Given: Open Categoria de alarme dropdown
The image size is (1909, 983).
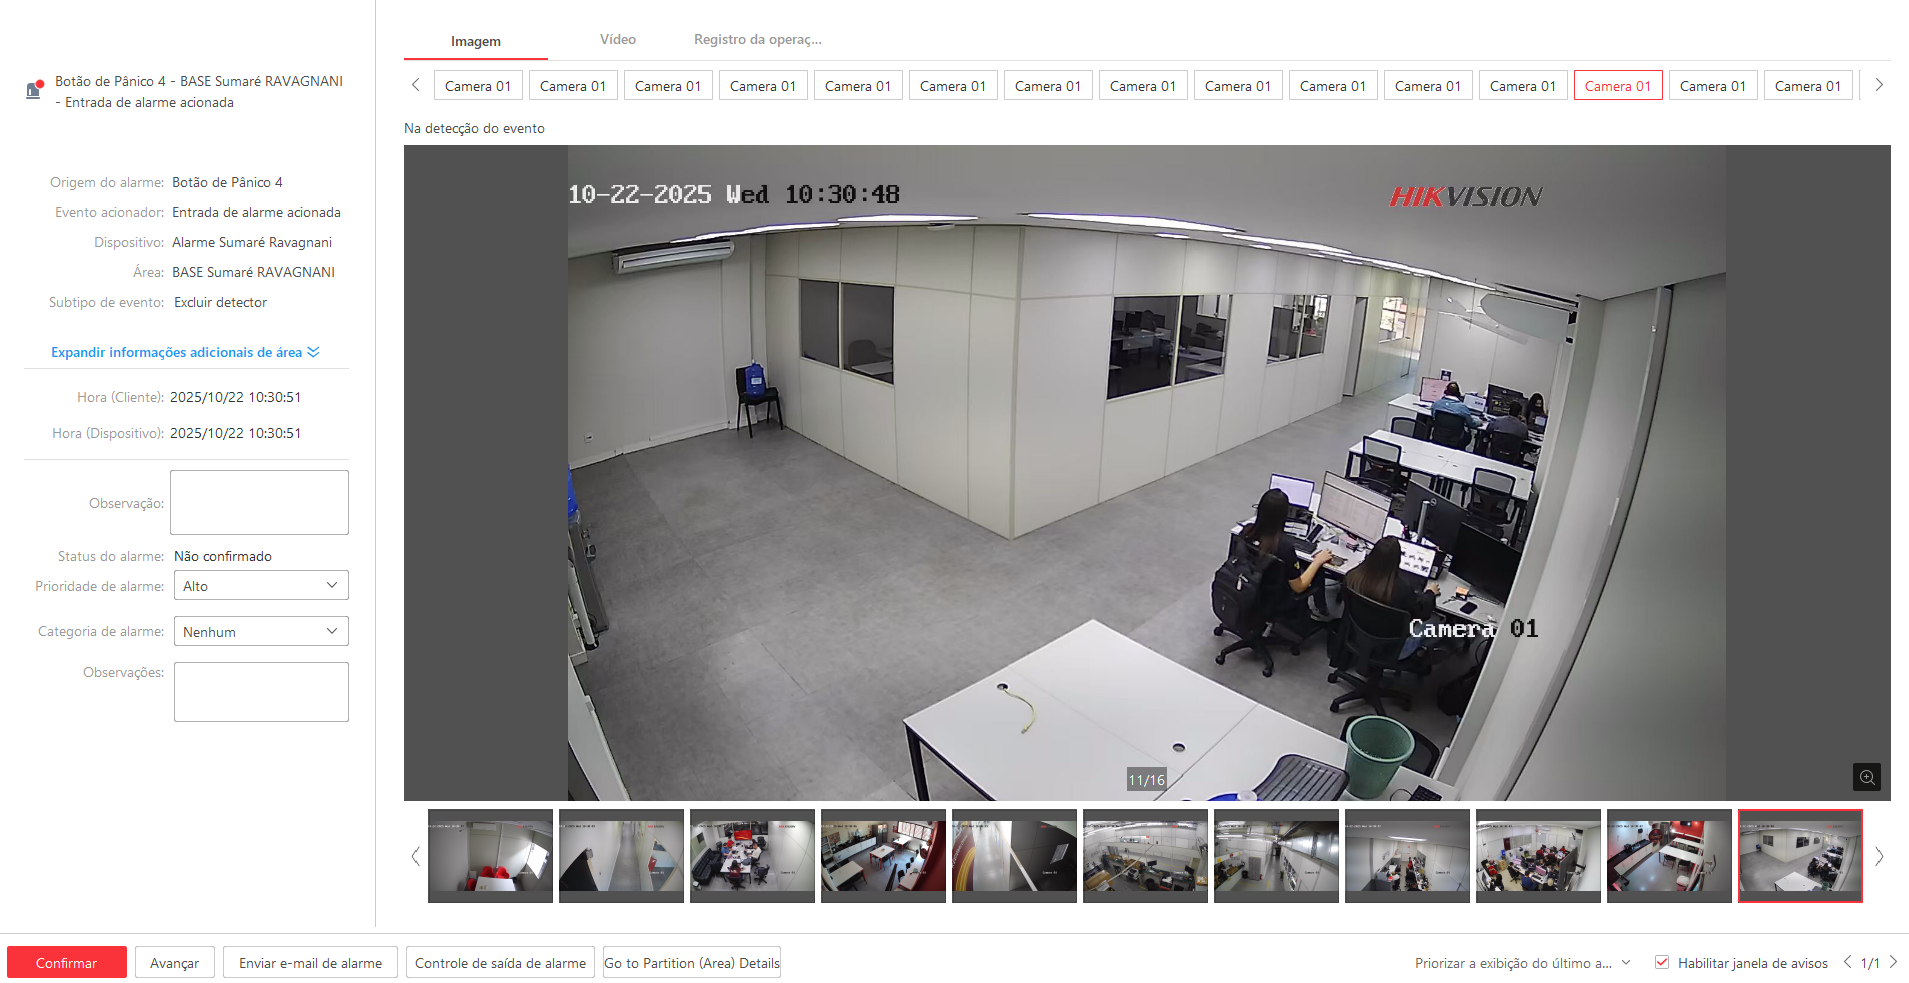Looking at the screenshot, I should click(x=261, y=632).
